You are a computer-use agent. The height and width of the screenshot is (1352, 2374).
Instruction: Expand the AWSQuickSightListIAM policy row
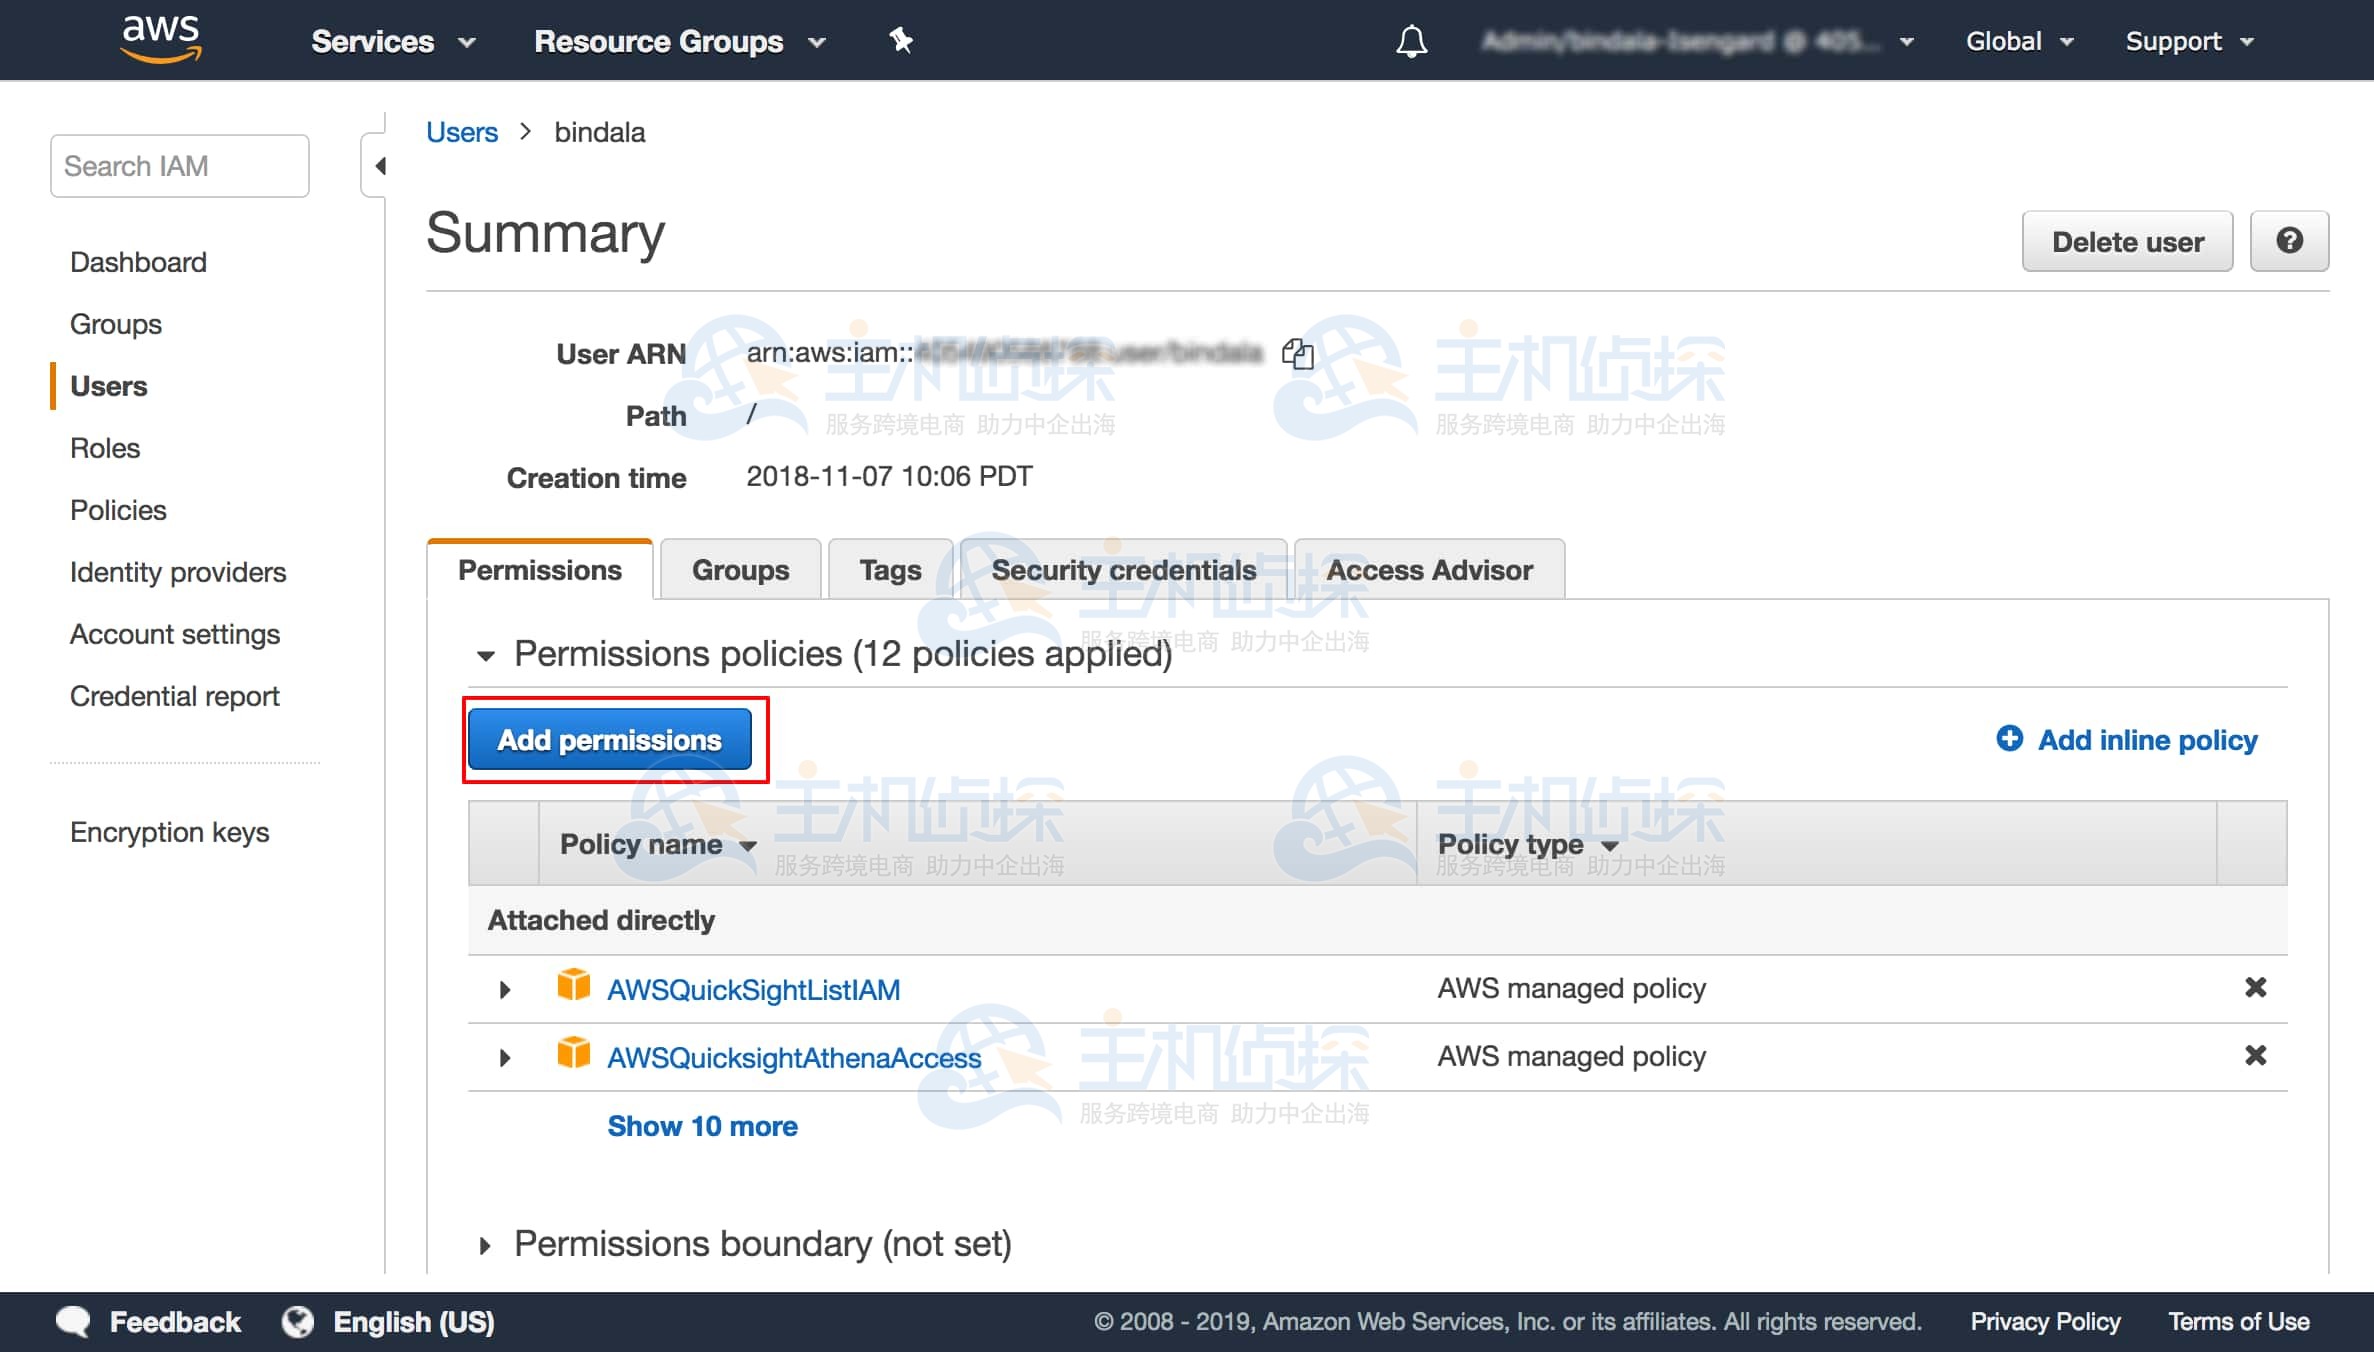(505, 990)
